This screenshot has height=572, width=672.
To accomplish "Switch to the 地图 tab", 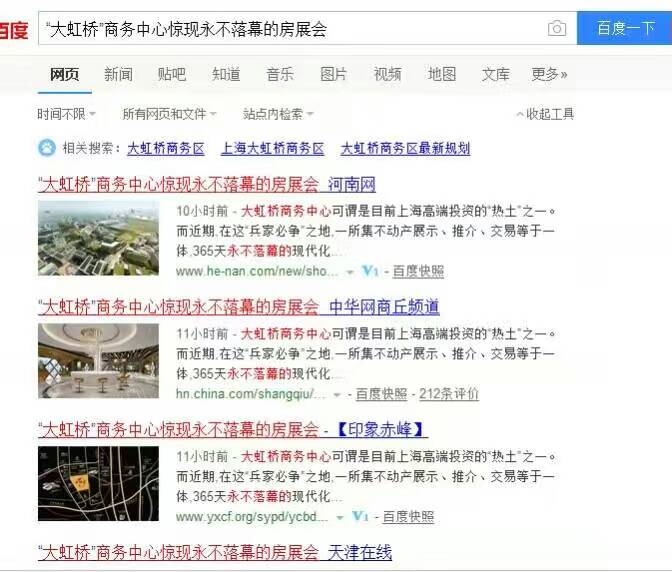I will pos(441,75).
